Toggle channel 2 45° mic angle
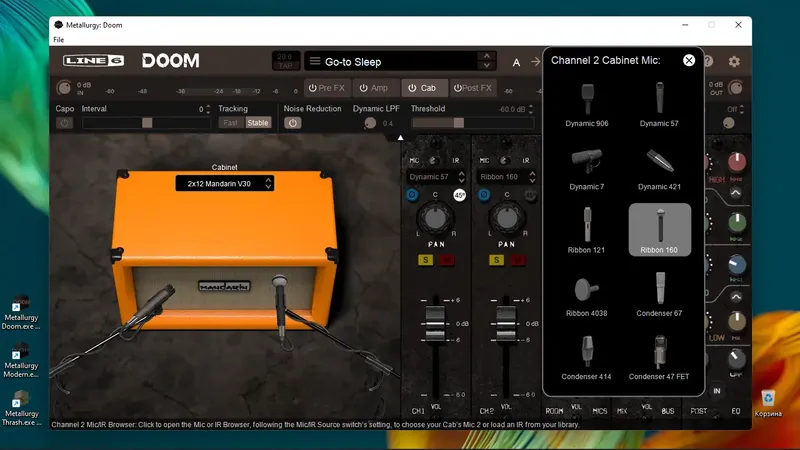Screen dimensions: 800x450 click(x=531, y=195)
